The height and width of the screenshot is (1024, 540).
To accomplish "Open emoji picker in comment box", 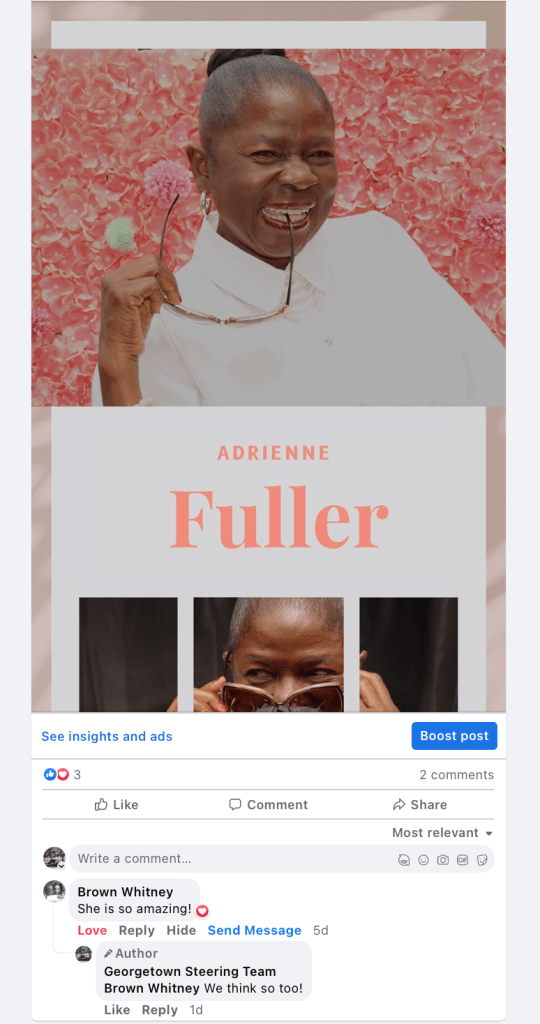I will pyautogui.click(x=424, y=859).
